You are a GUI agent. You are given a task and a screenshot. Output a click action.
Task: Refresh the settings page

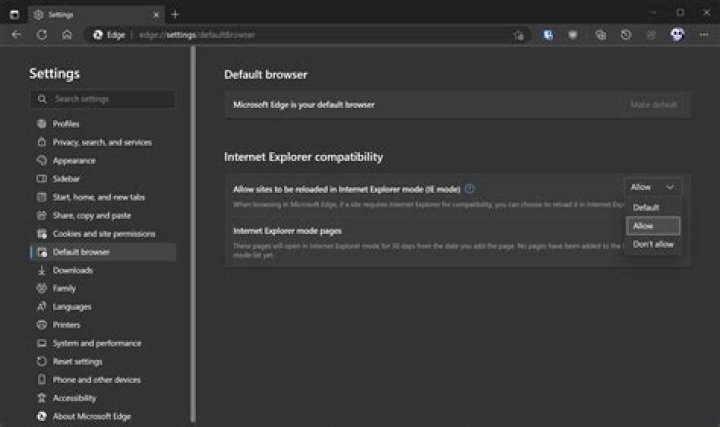[x=42, y=34]
